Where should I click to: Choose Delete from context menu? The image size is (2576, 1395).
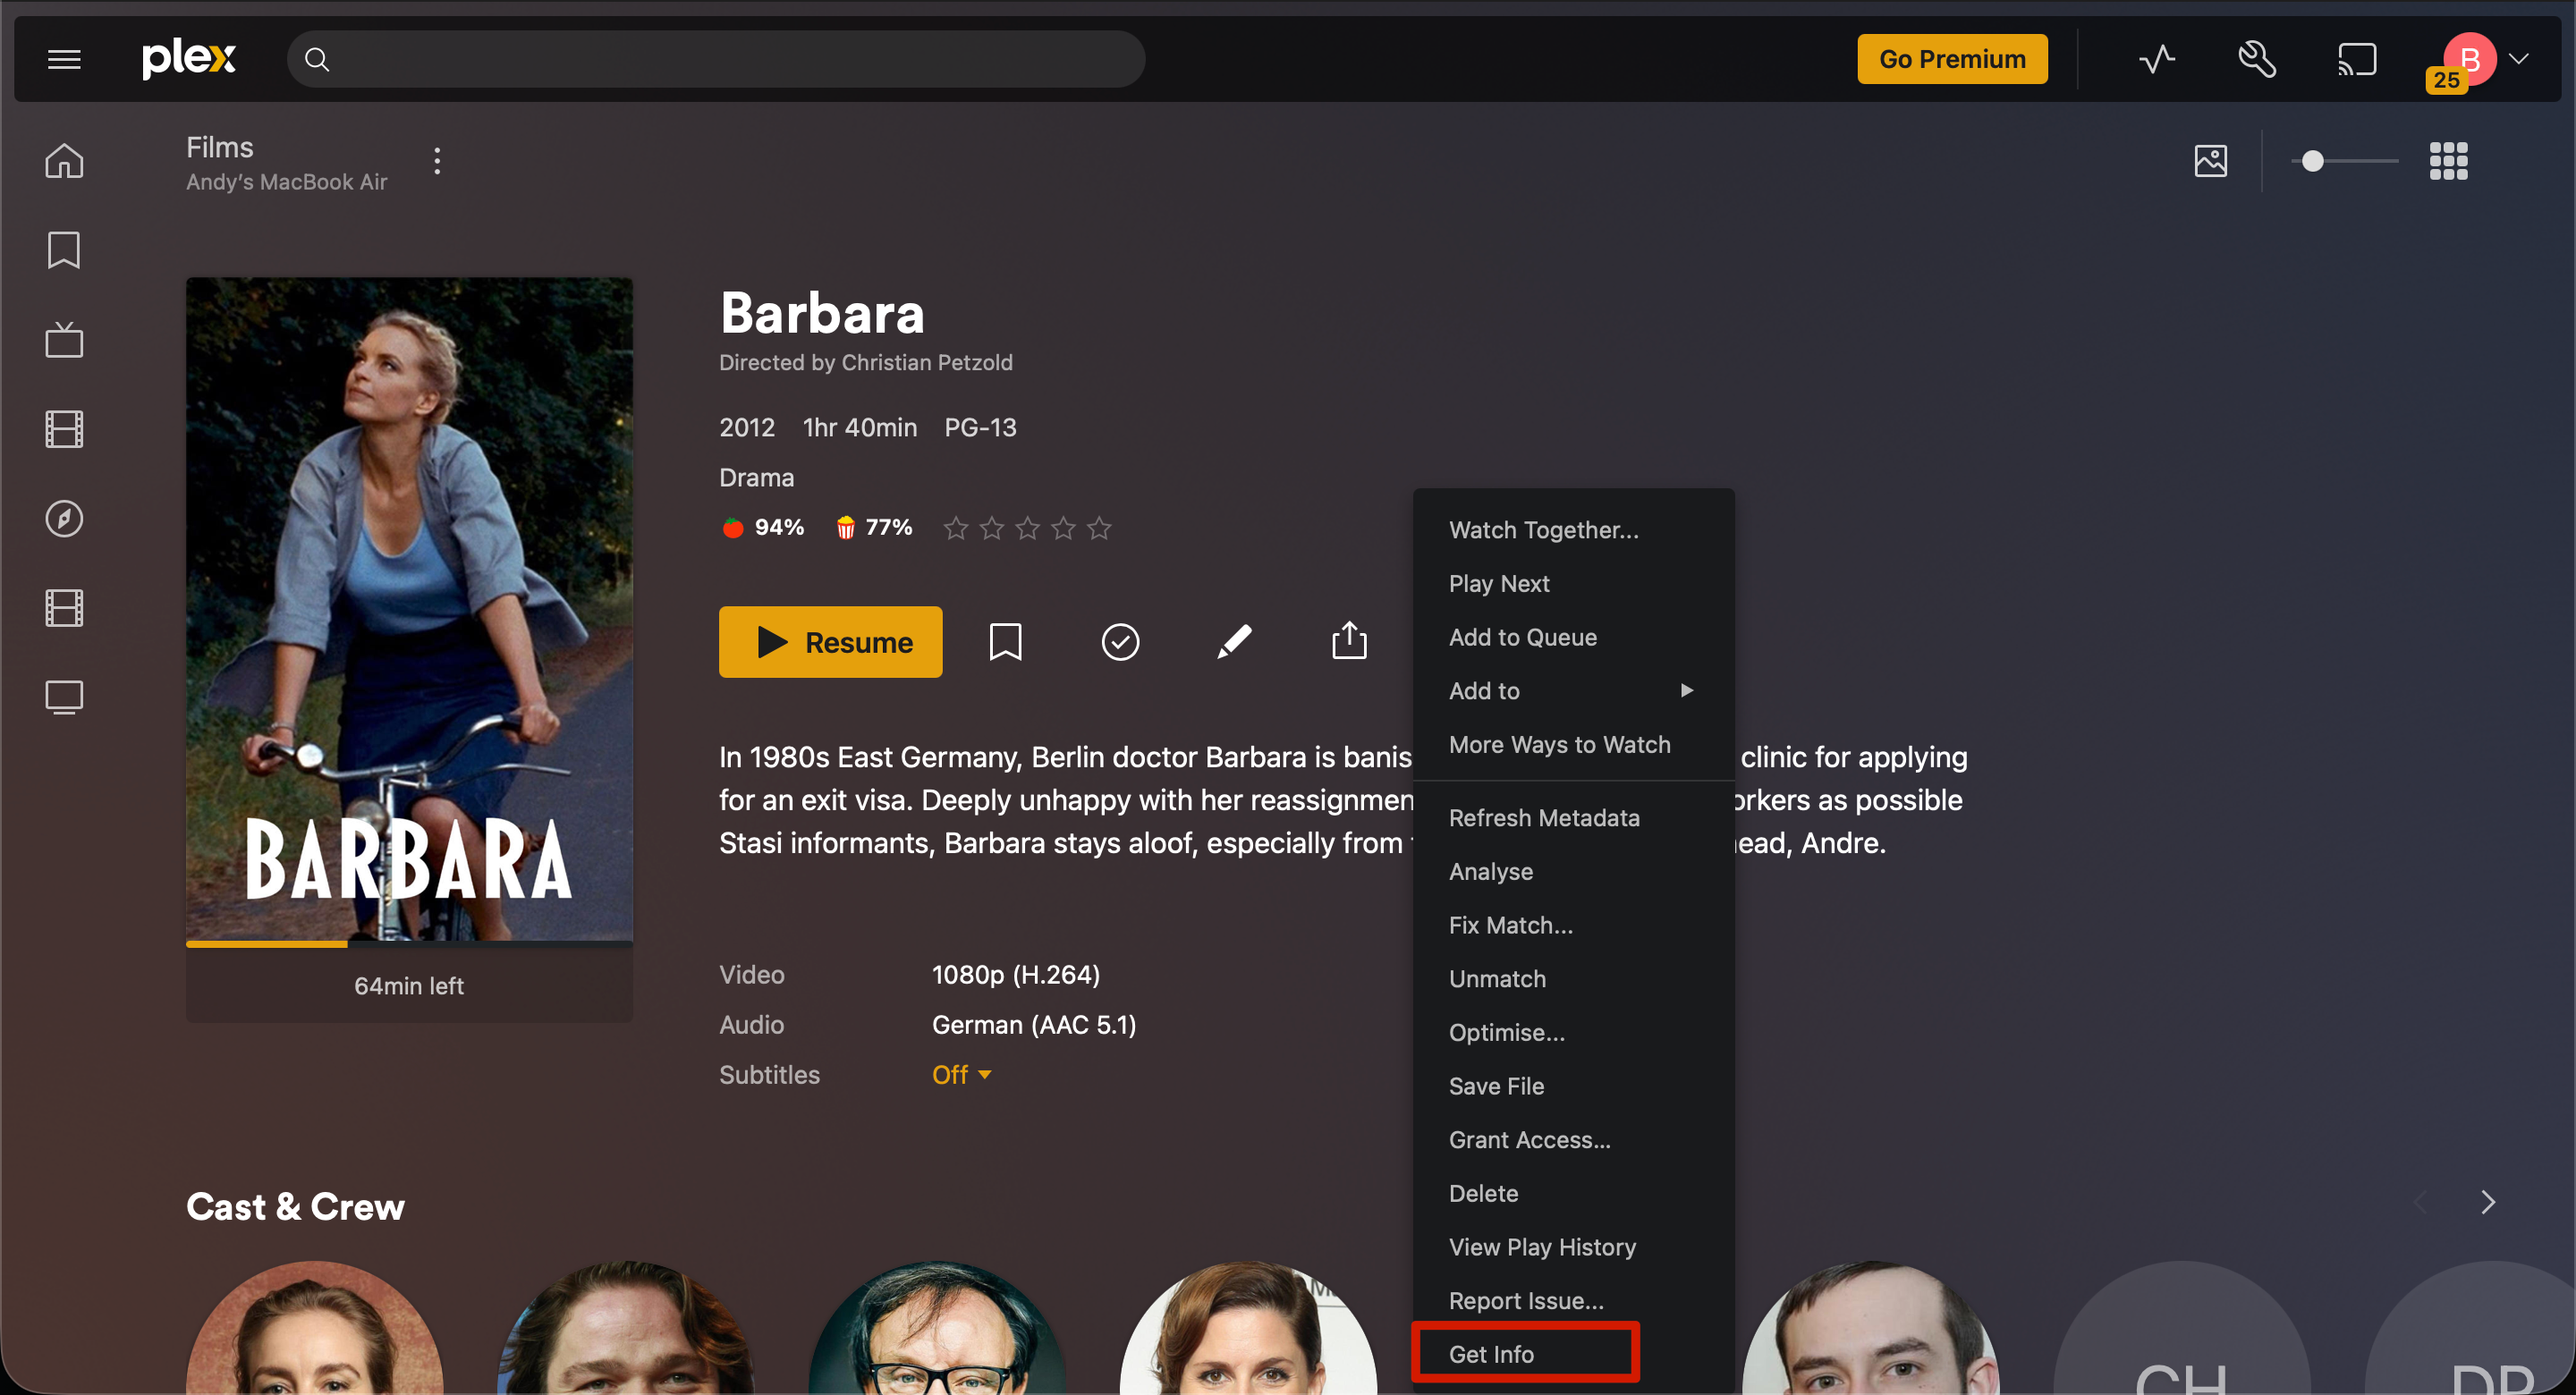[x=1573, y=1194]
